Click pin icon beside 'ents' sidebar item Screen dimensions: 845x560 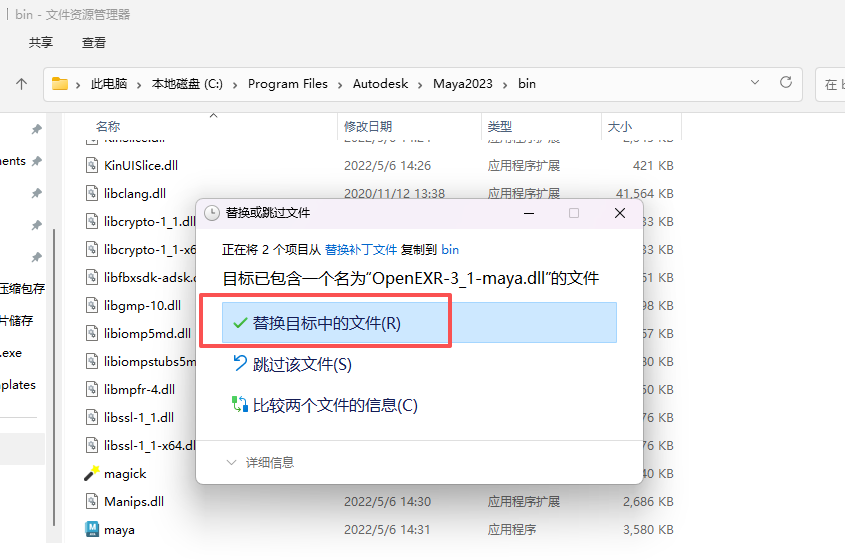coord(37,161)
